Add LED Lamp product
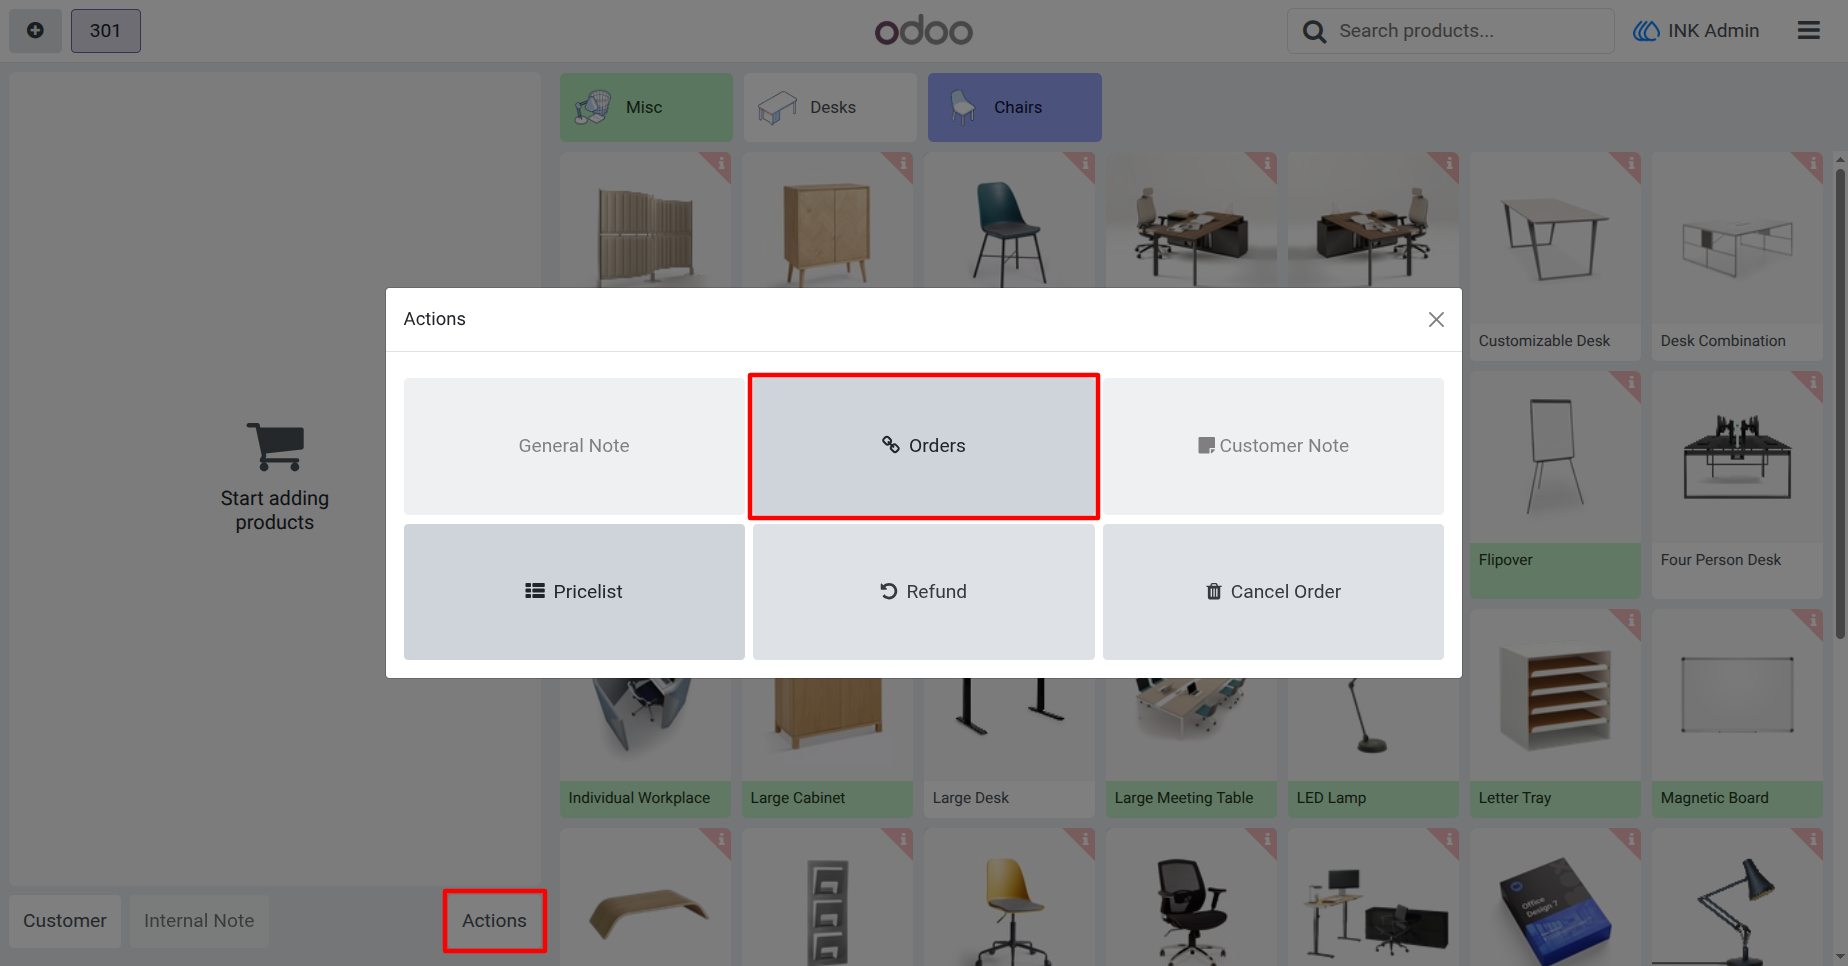Viewport: 1848px width, 966px height. tap(1374, 747)
